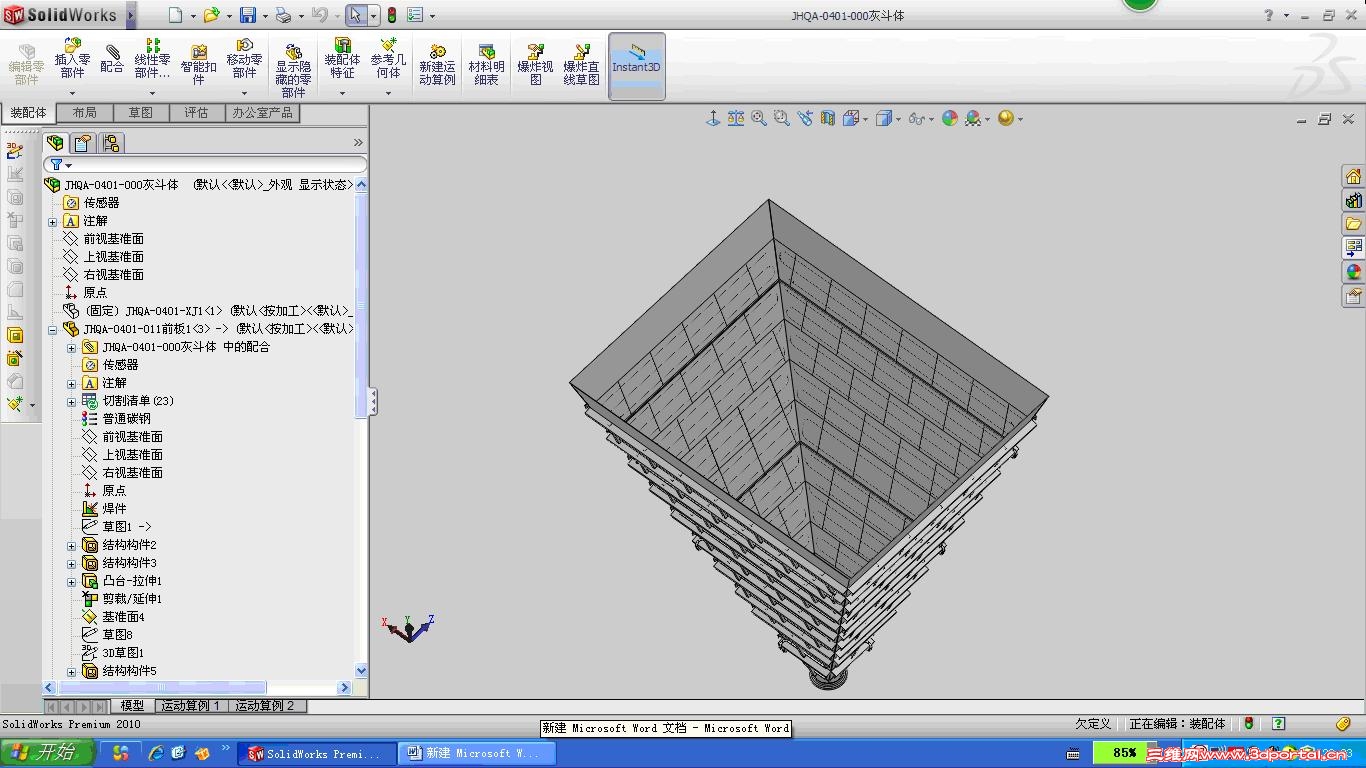The width and height of the screenshot is (1366, 768).
Task: Open the 装配体特征 assembly features tool
Action: coord(342,60)
